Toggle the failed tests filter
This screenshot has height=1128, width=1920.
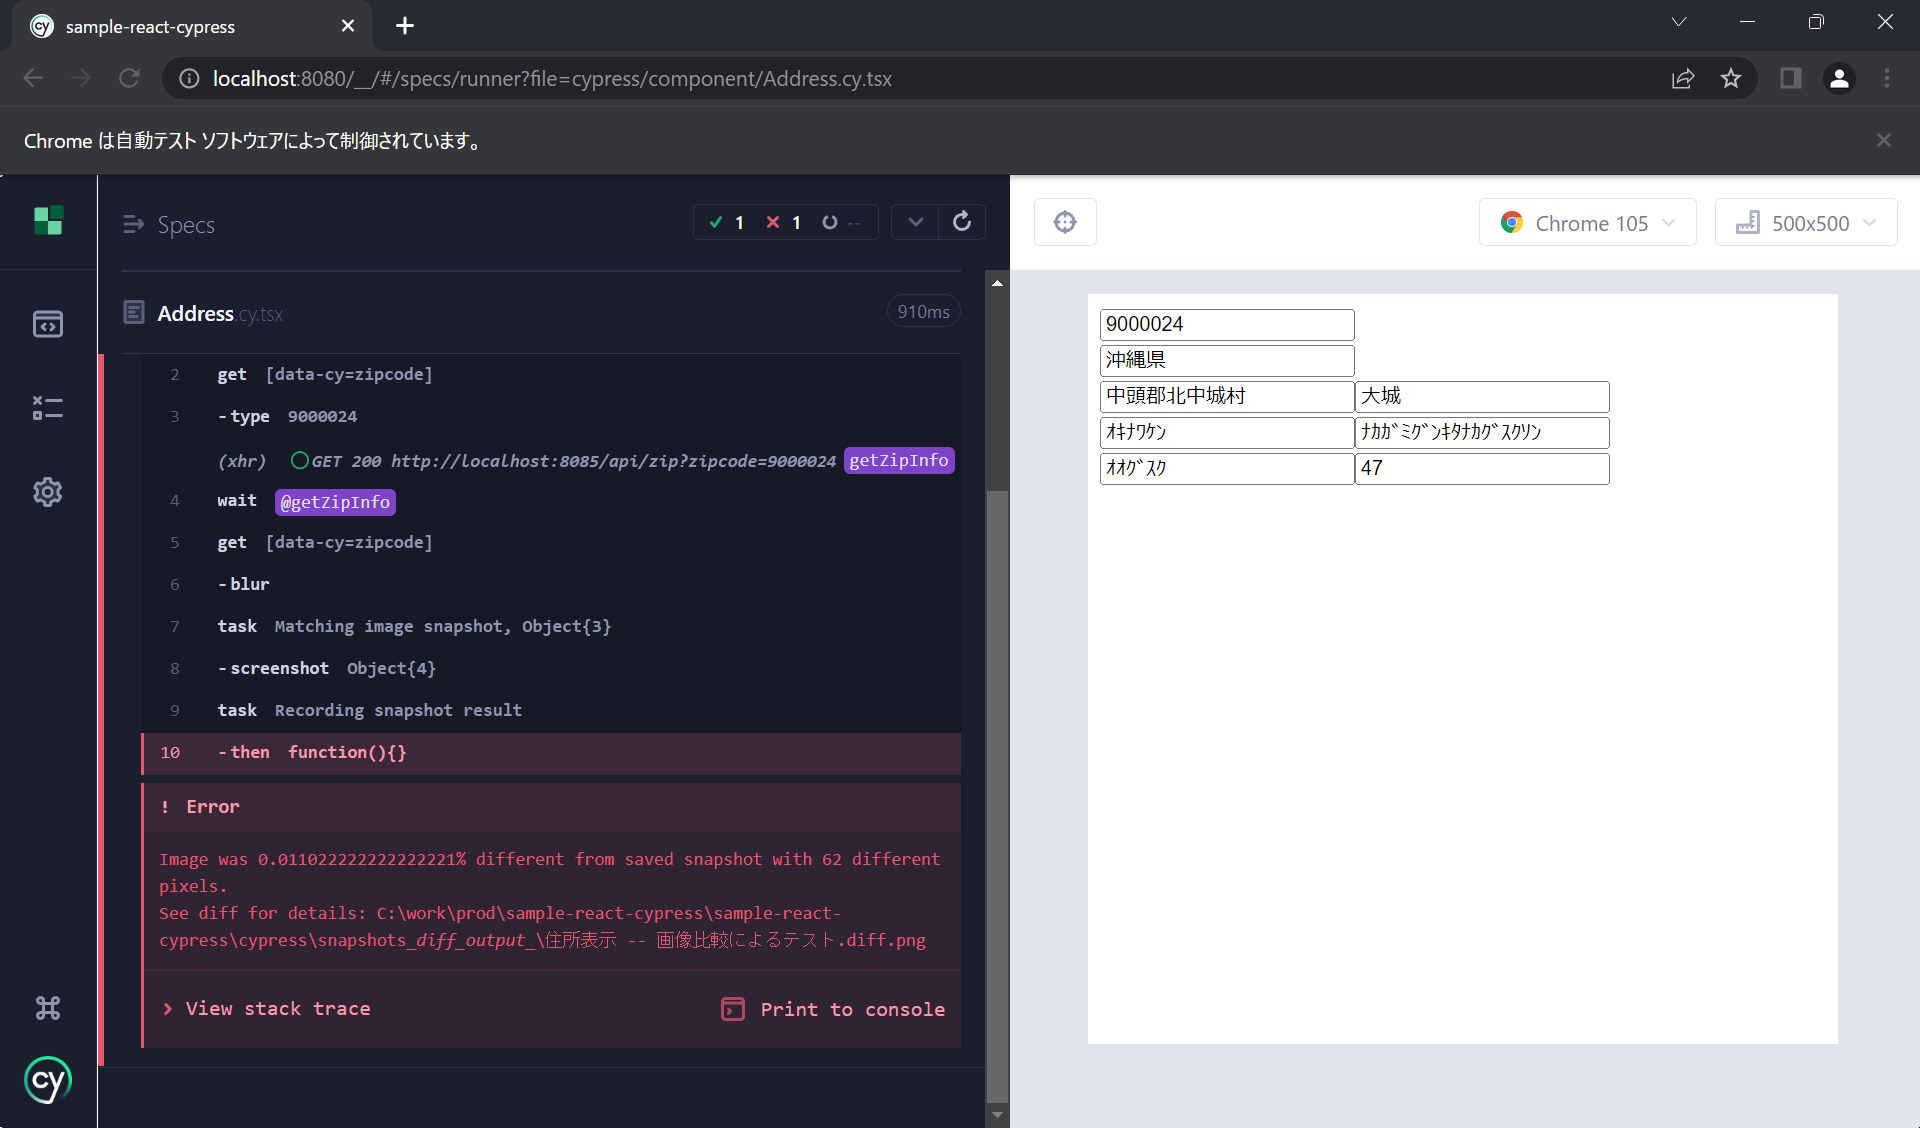tap(785, 222)
